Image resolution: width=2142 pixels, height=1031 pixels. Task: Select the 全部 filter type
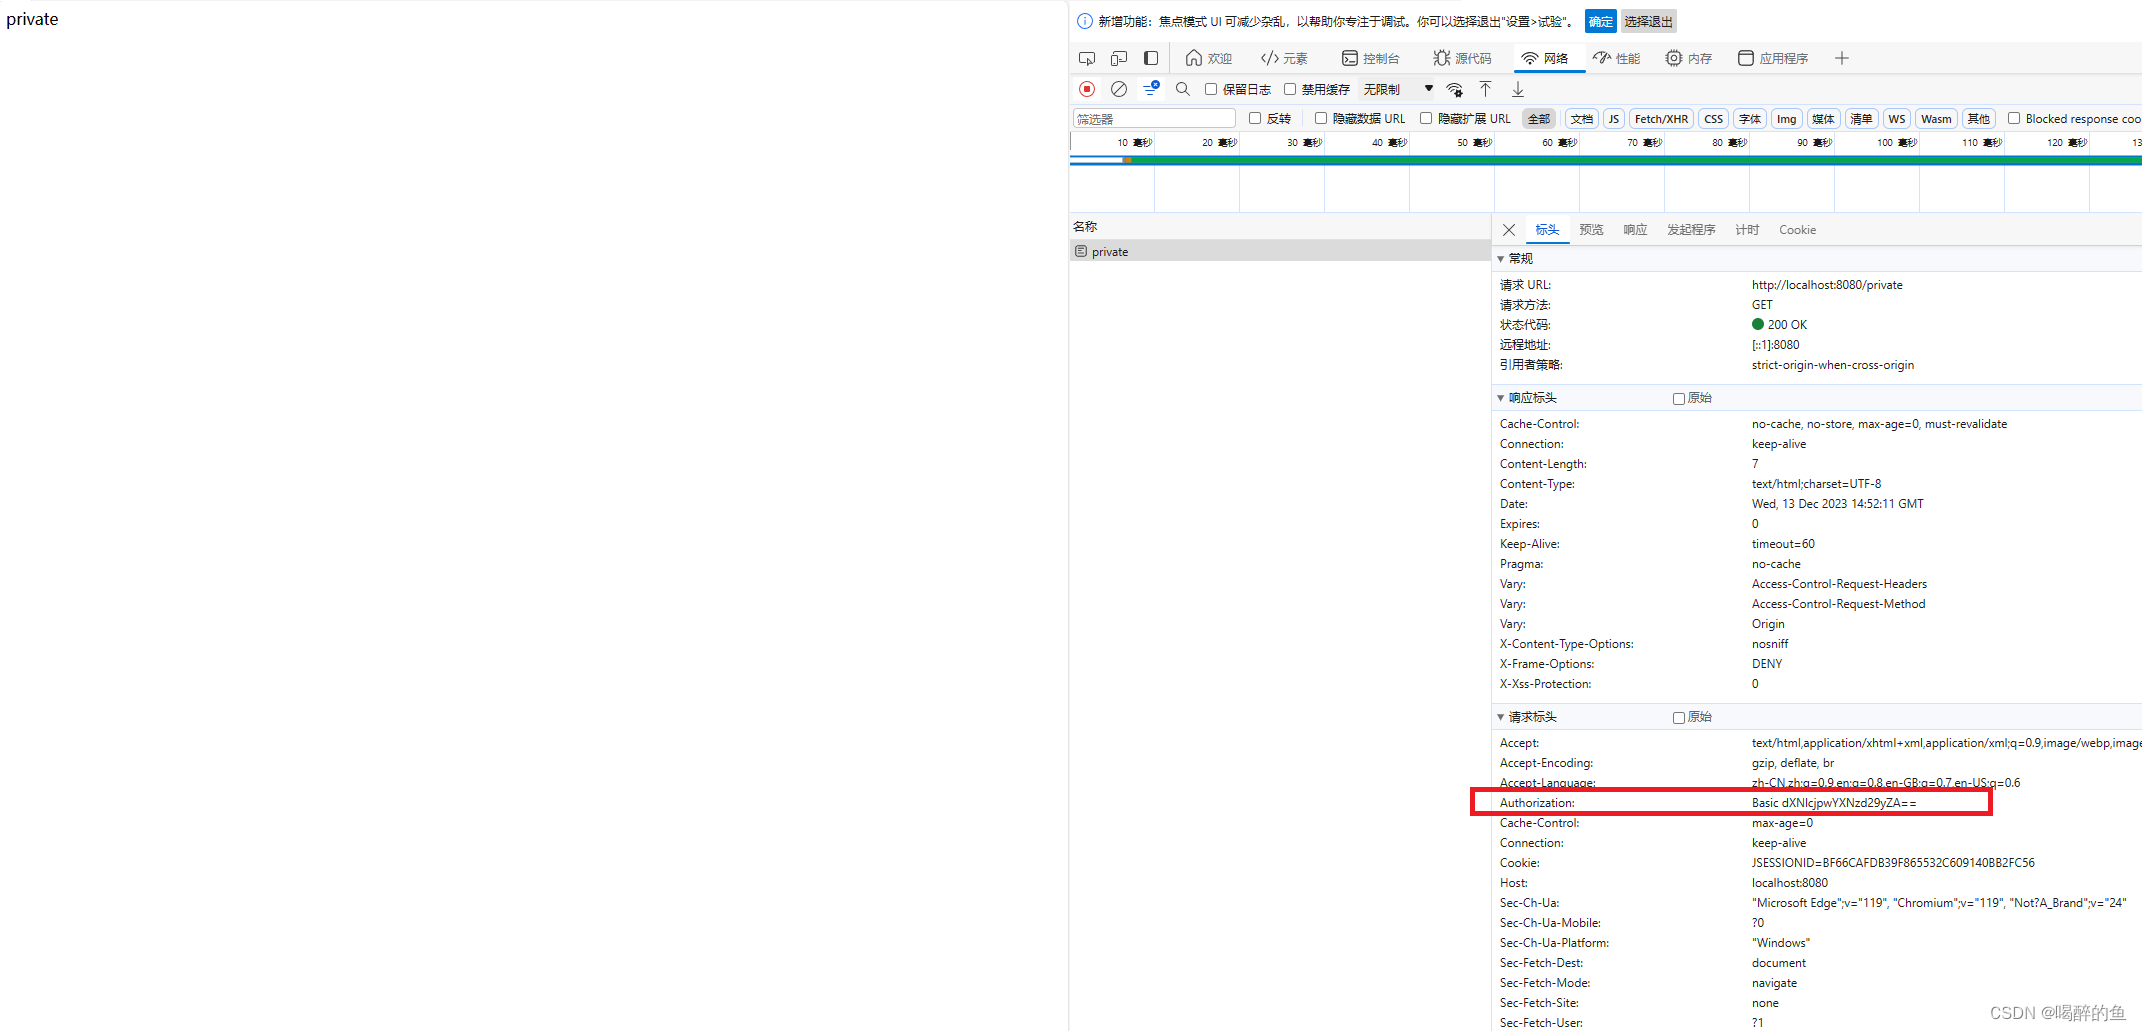click(x=1539, y=119)
